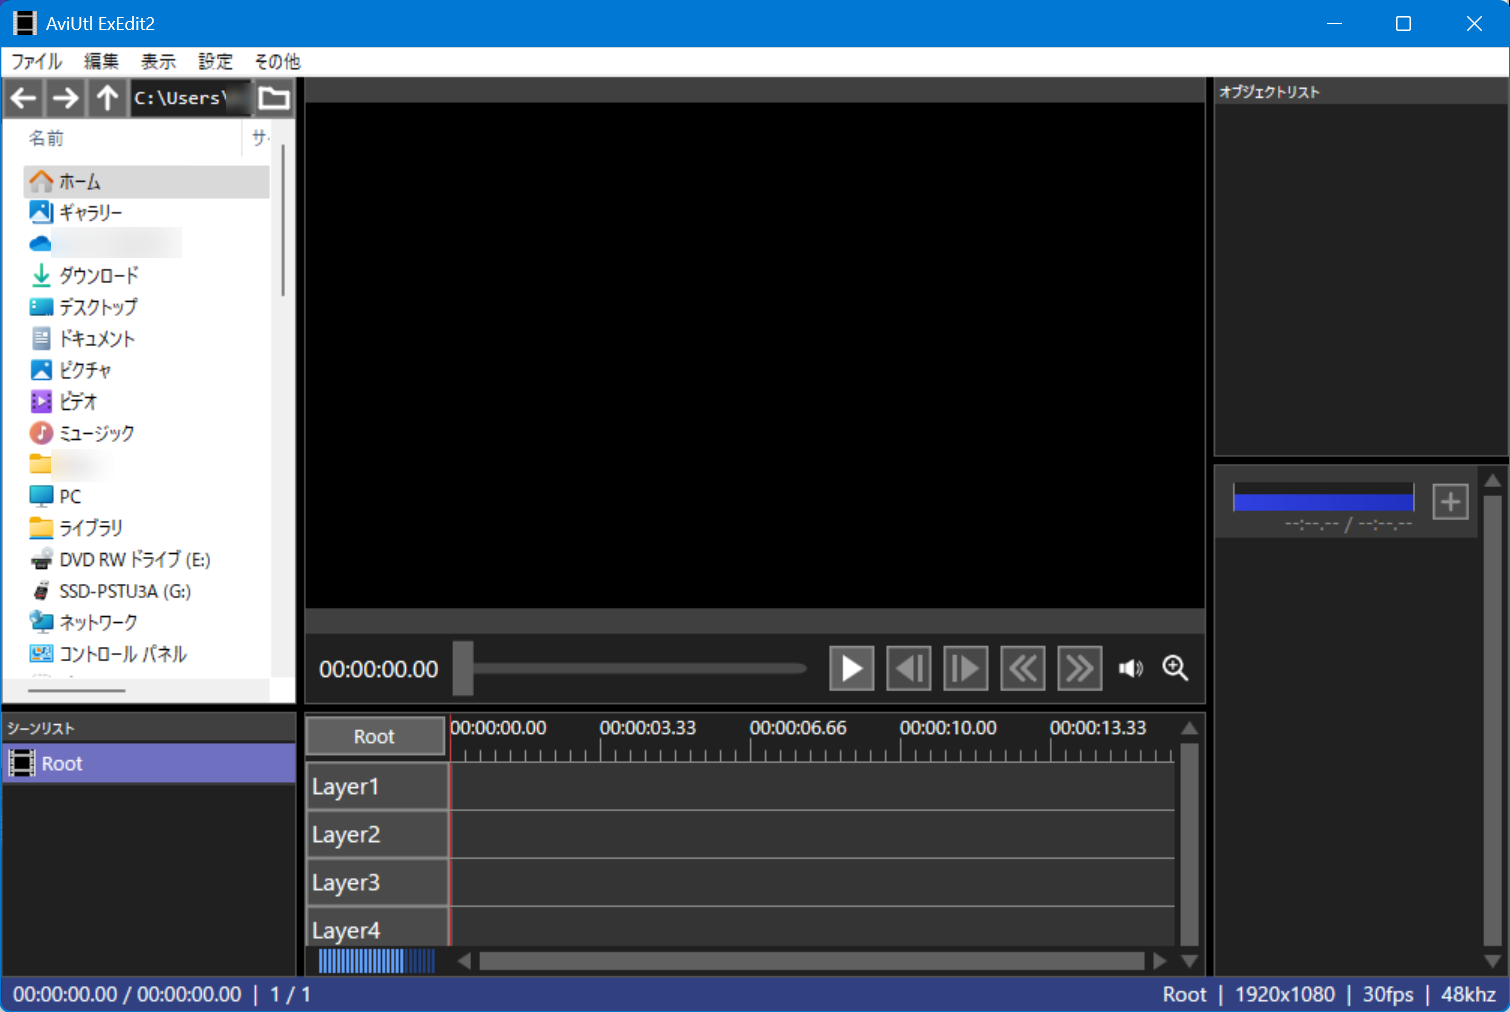Toggle the Layer1 header
This screenshot has width=1510, height=1012.
coord(376,787)
